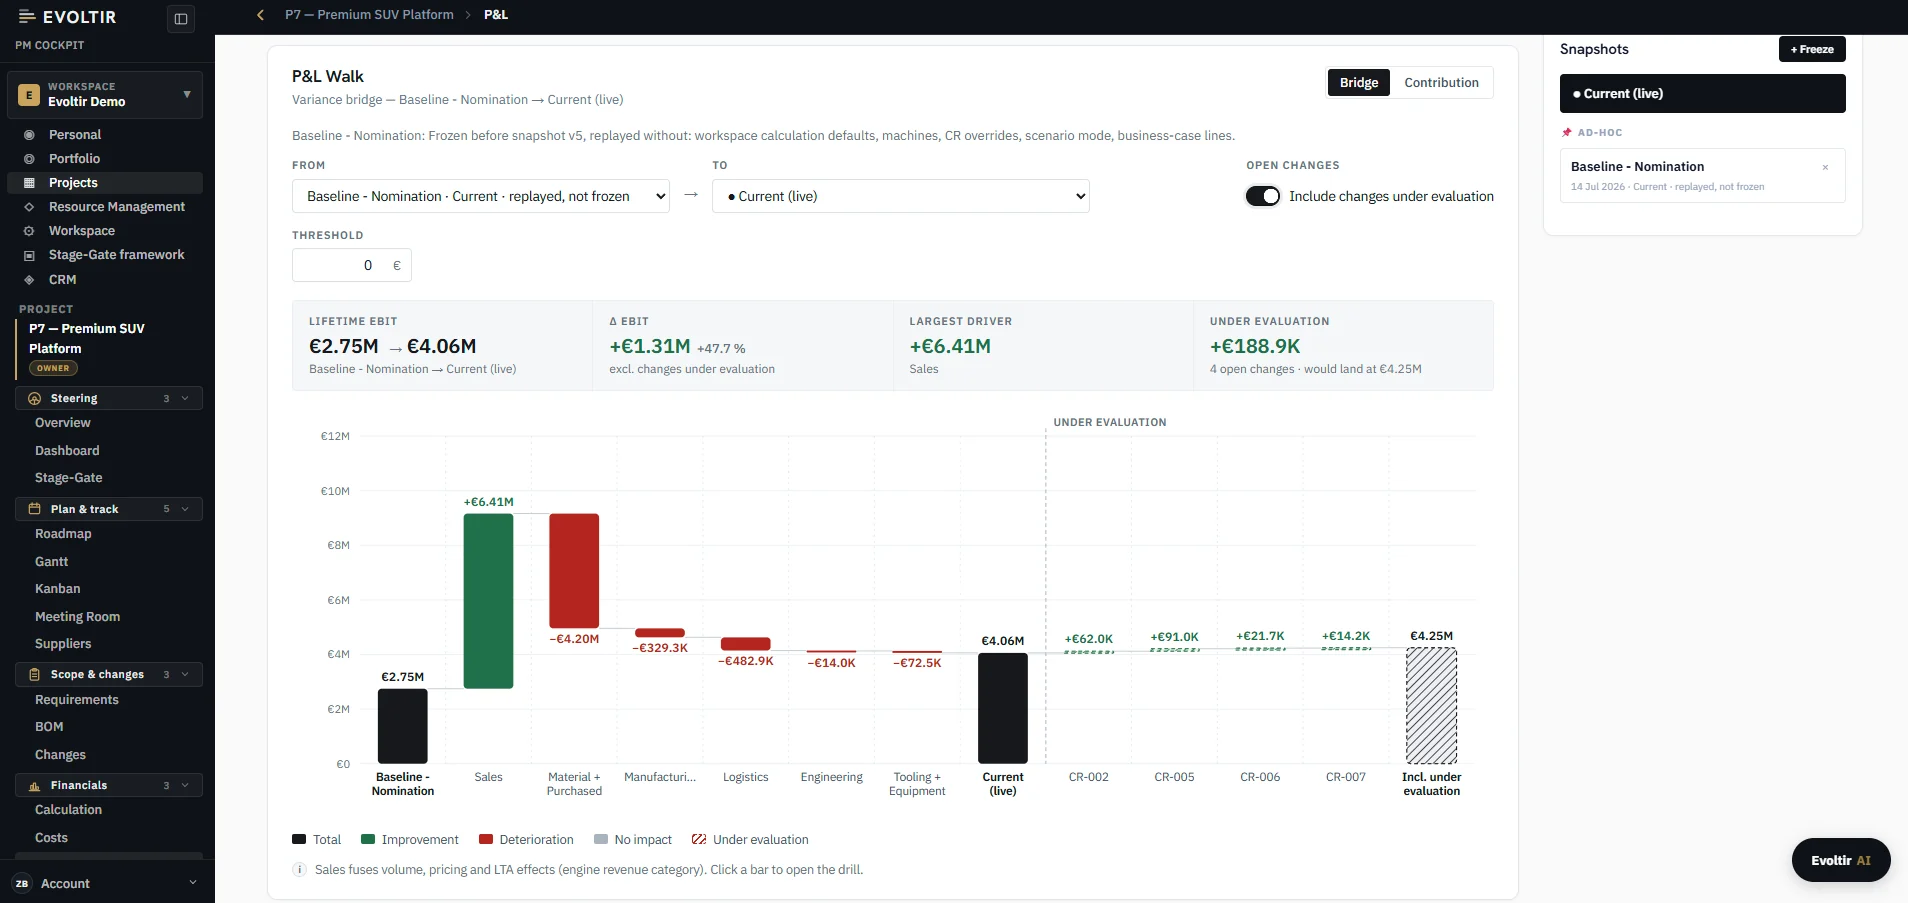Click the Workspace gear icon

tap(29, 231)
